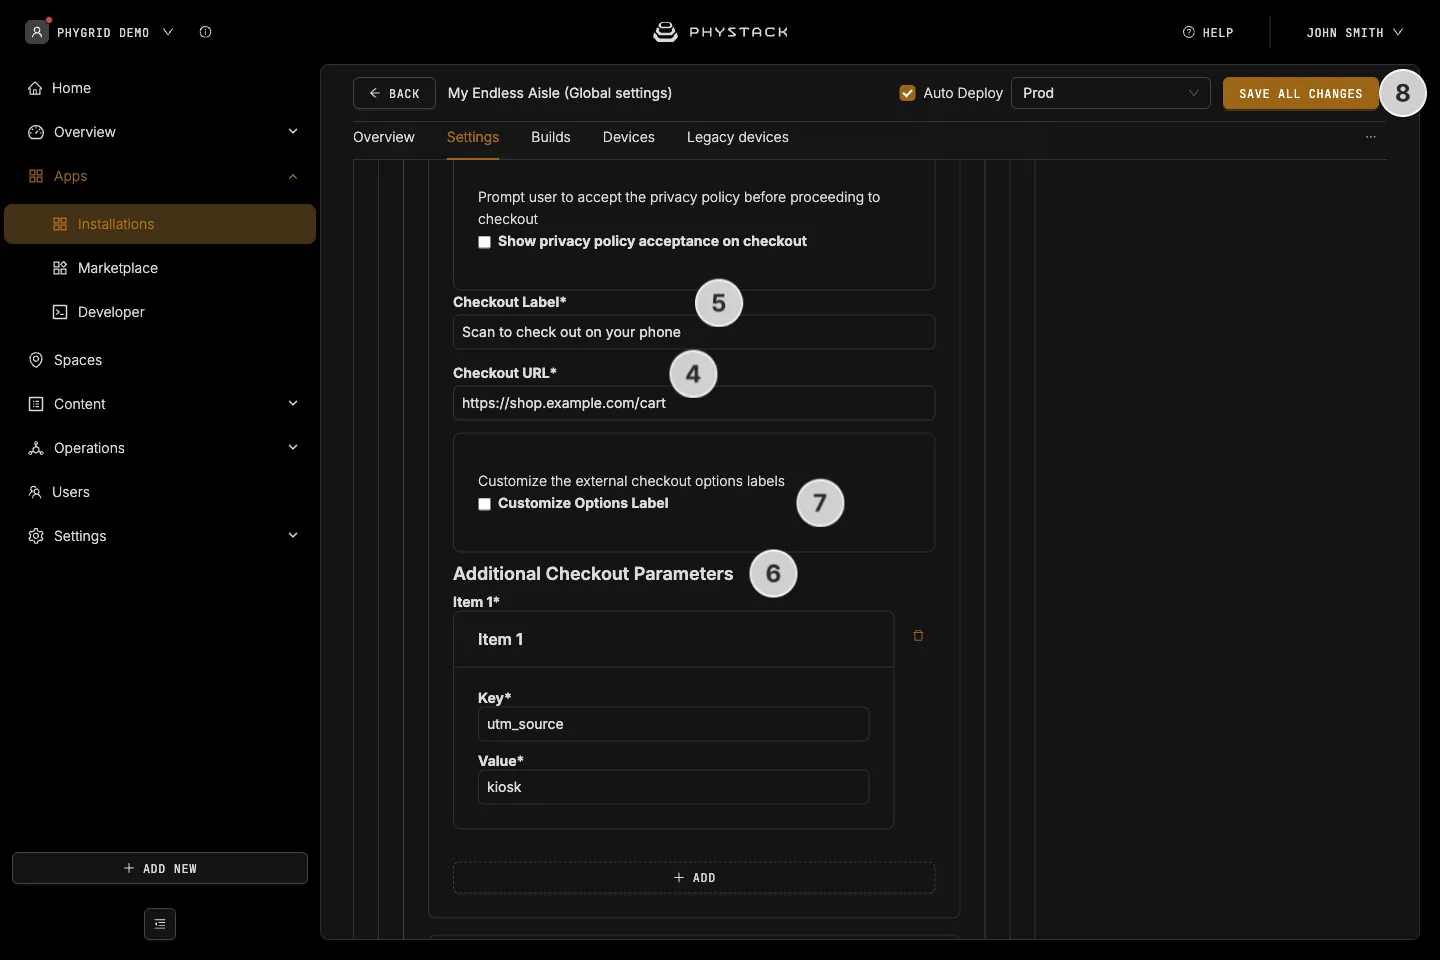Click the Overview gauge icon
This screenshot has width=1440, height=960.
(36, 132)
